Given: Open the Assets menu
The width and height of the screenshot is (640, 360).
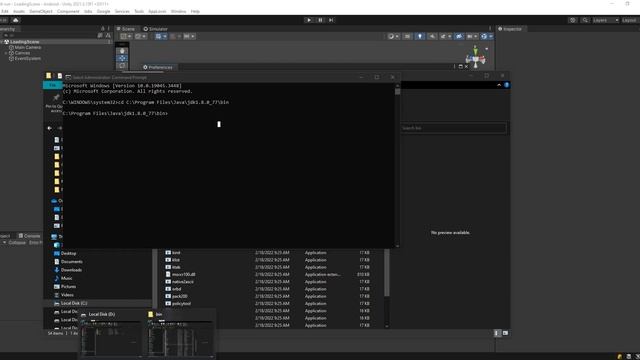Looking at the screenshot, I should (19, 11).
